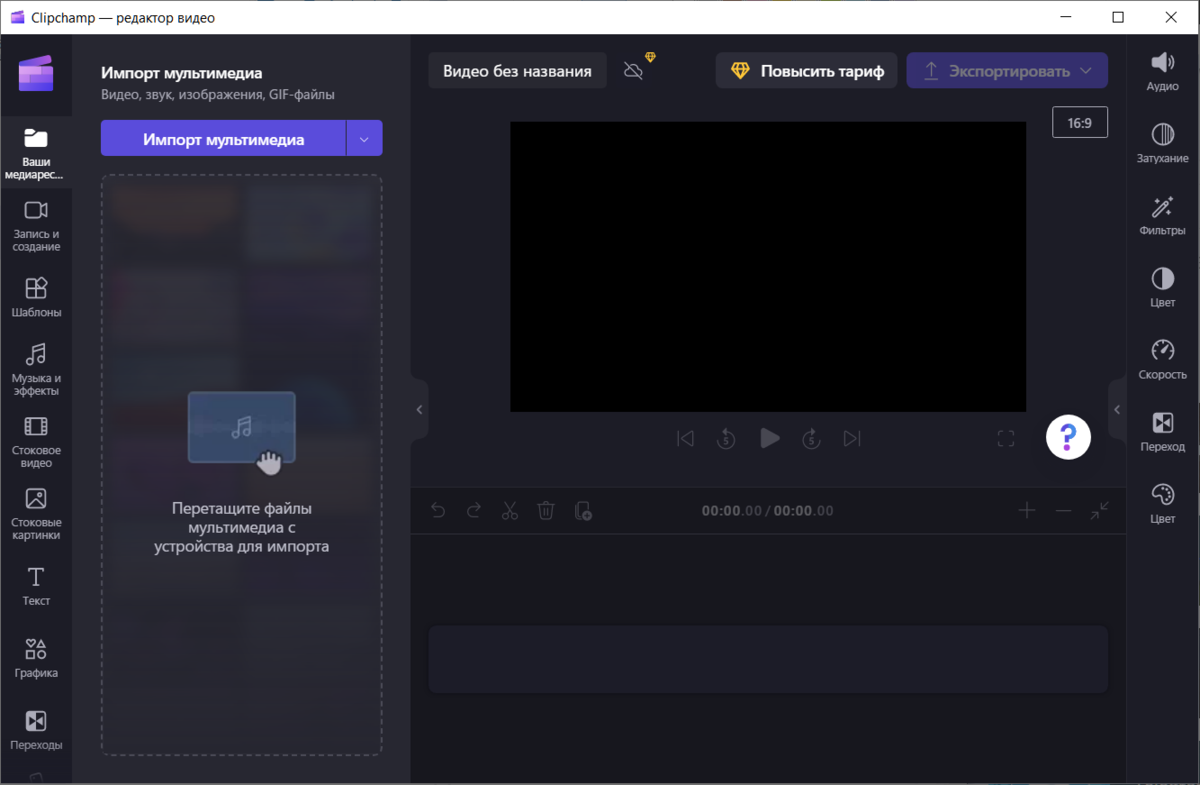
Task: Open the Фильтры panel on the right
Action: point(1162,215)
